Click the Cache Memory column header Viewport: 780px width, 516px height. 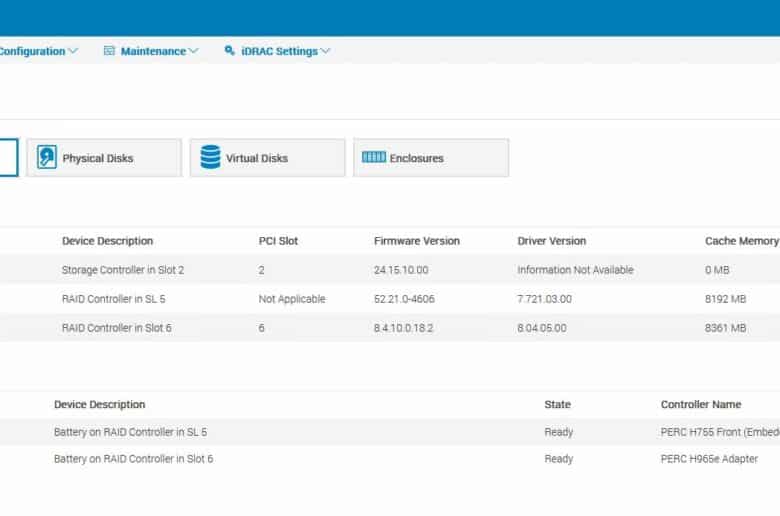click(x=742, y=241)
